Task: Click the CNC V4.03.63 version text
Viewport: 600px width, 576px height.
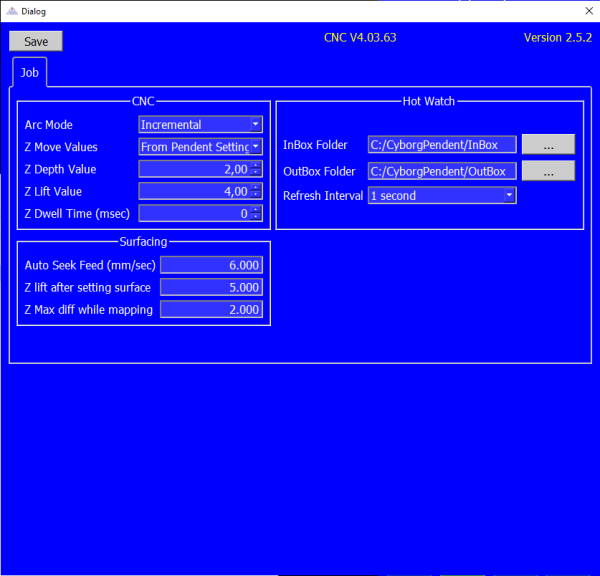Action: pos(360,38)
